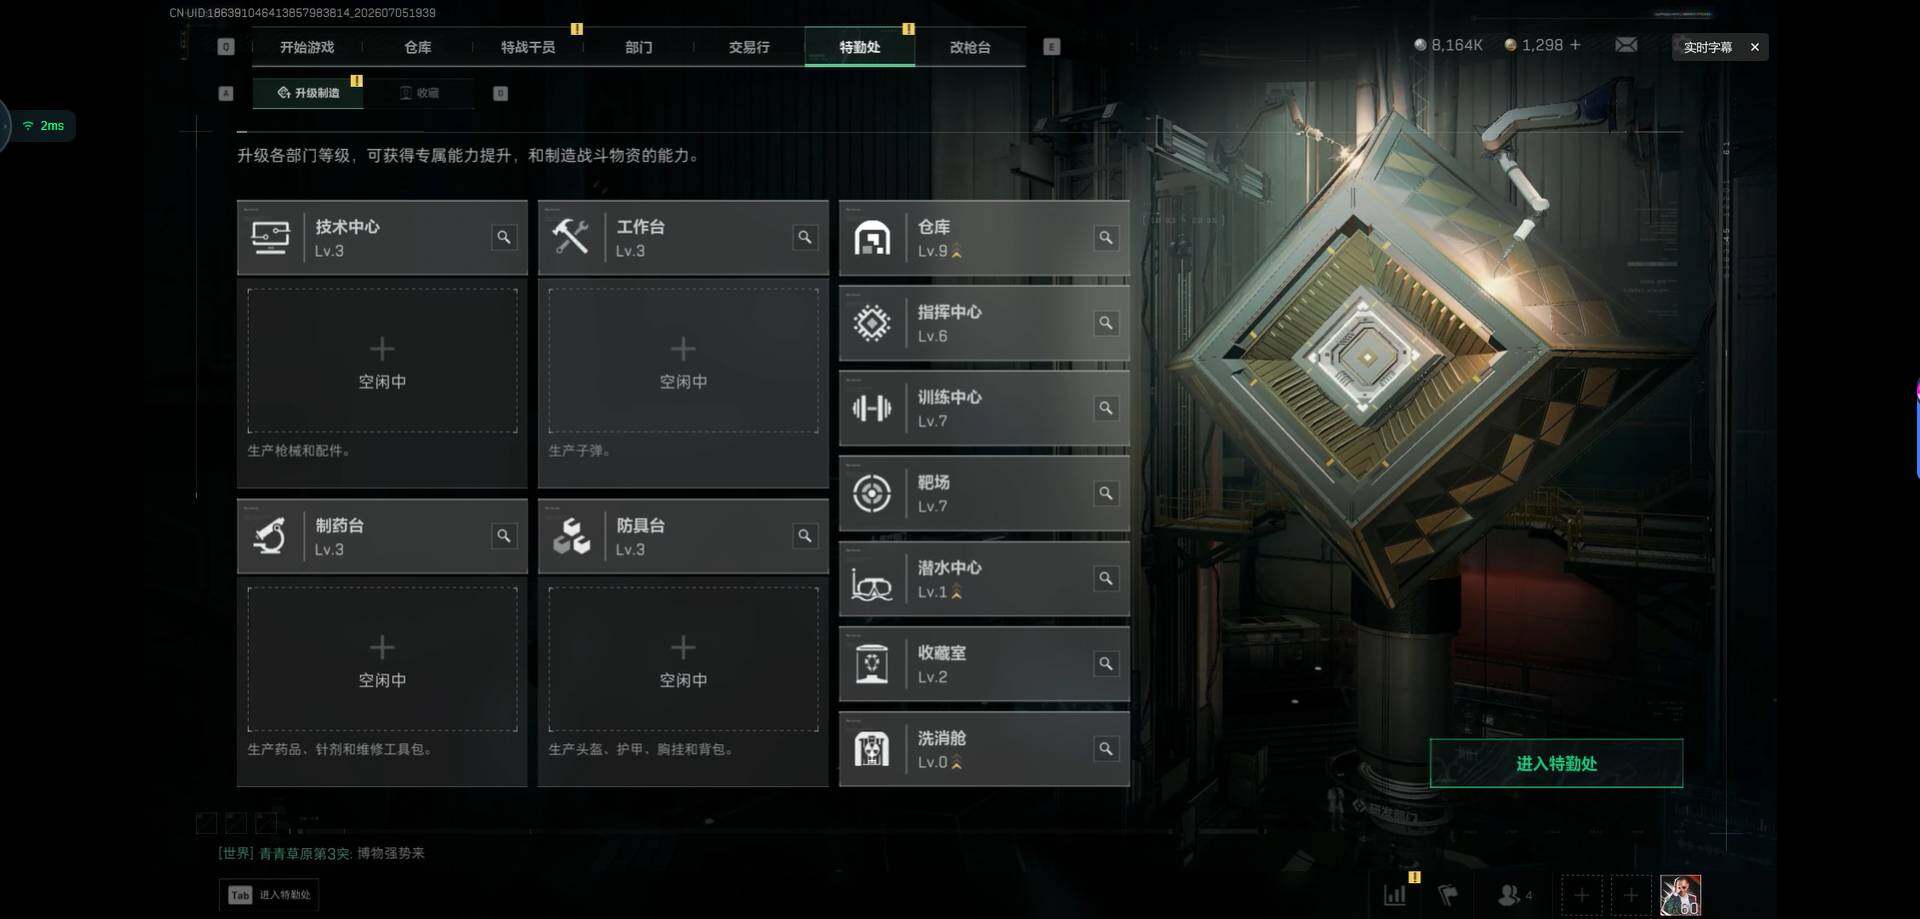Click the statistics bar chart icon
Screen dimensions: 1920x919
pos(1395,895)
